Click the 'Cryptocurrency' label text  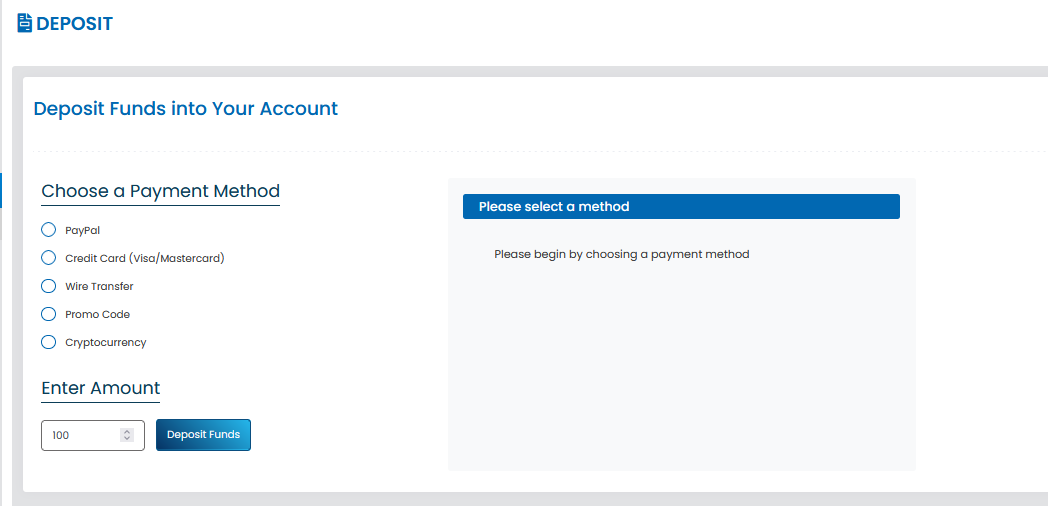click(x=106, y=342)
